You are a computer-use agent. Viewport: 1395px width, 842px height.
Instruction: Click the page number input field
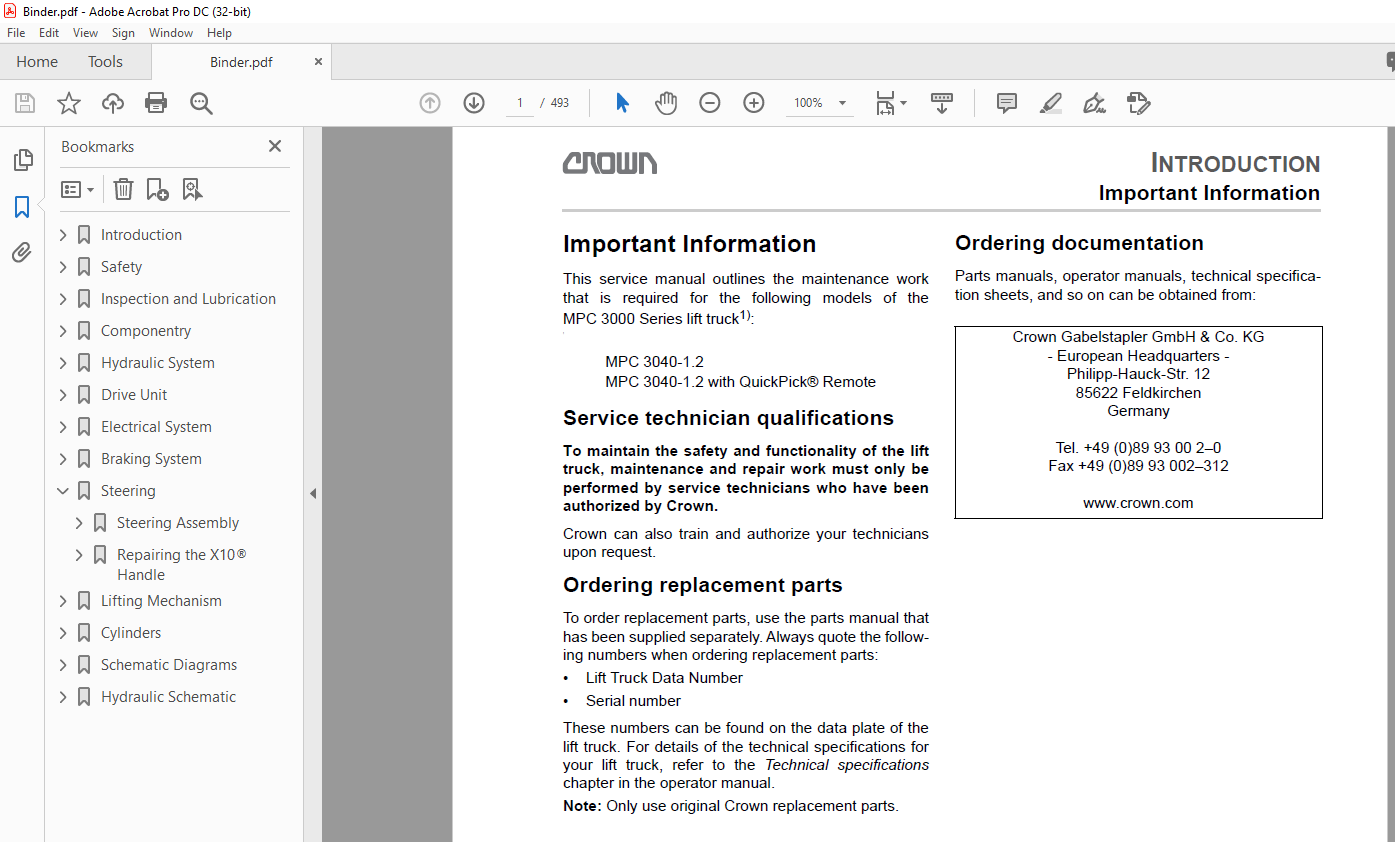coord(520,103)
